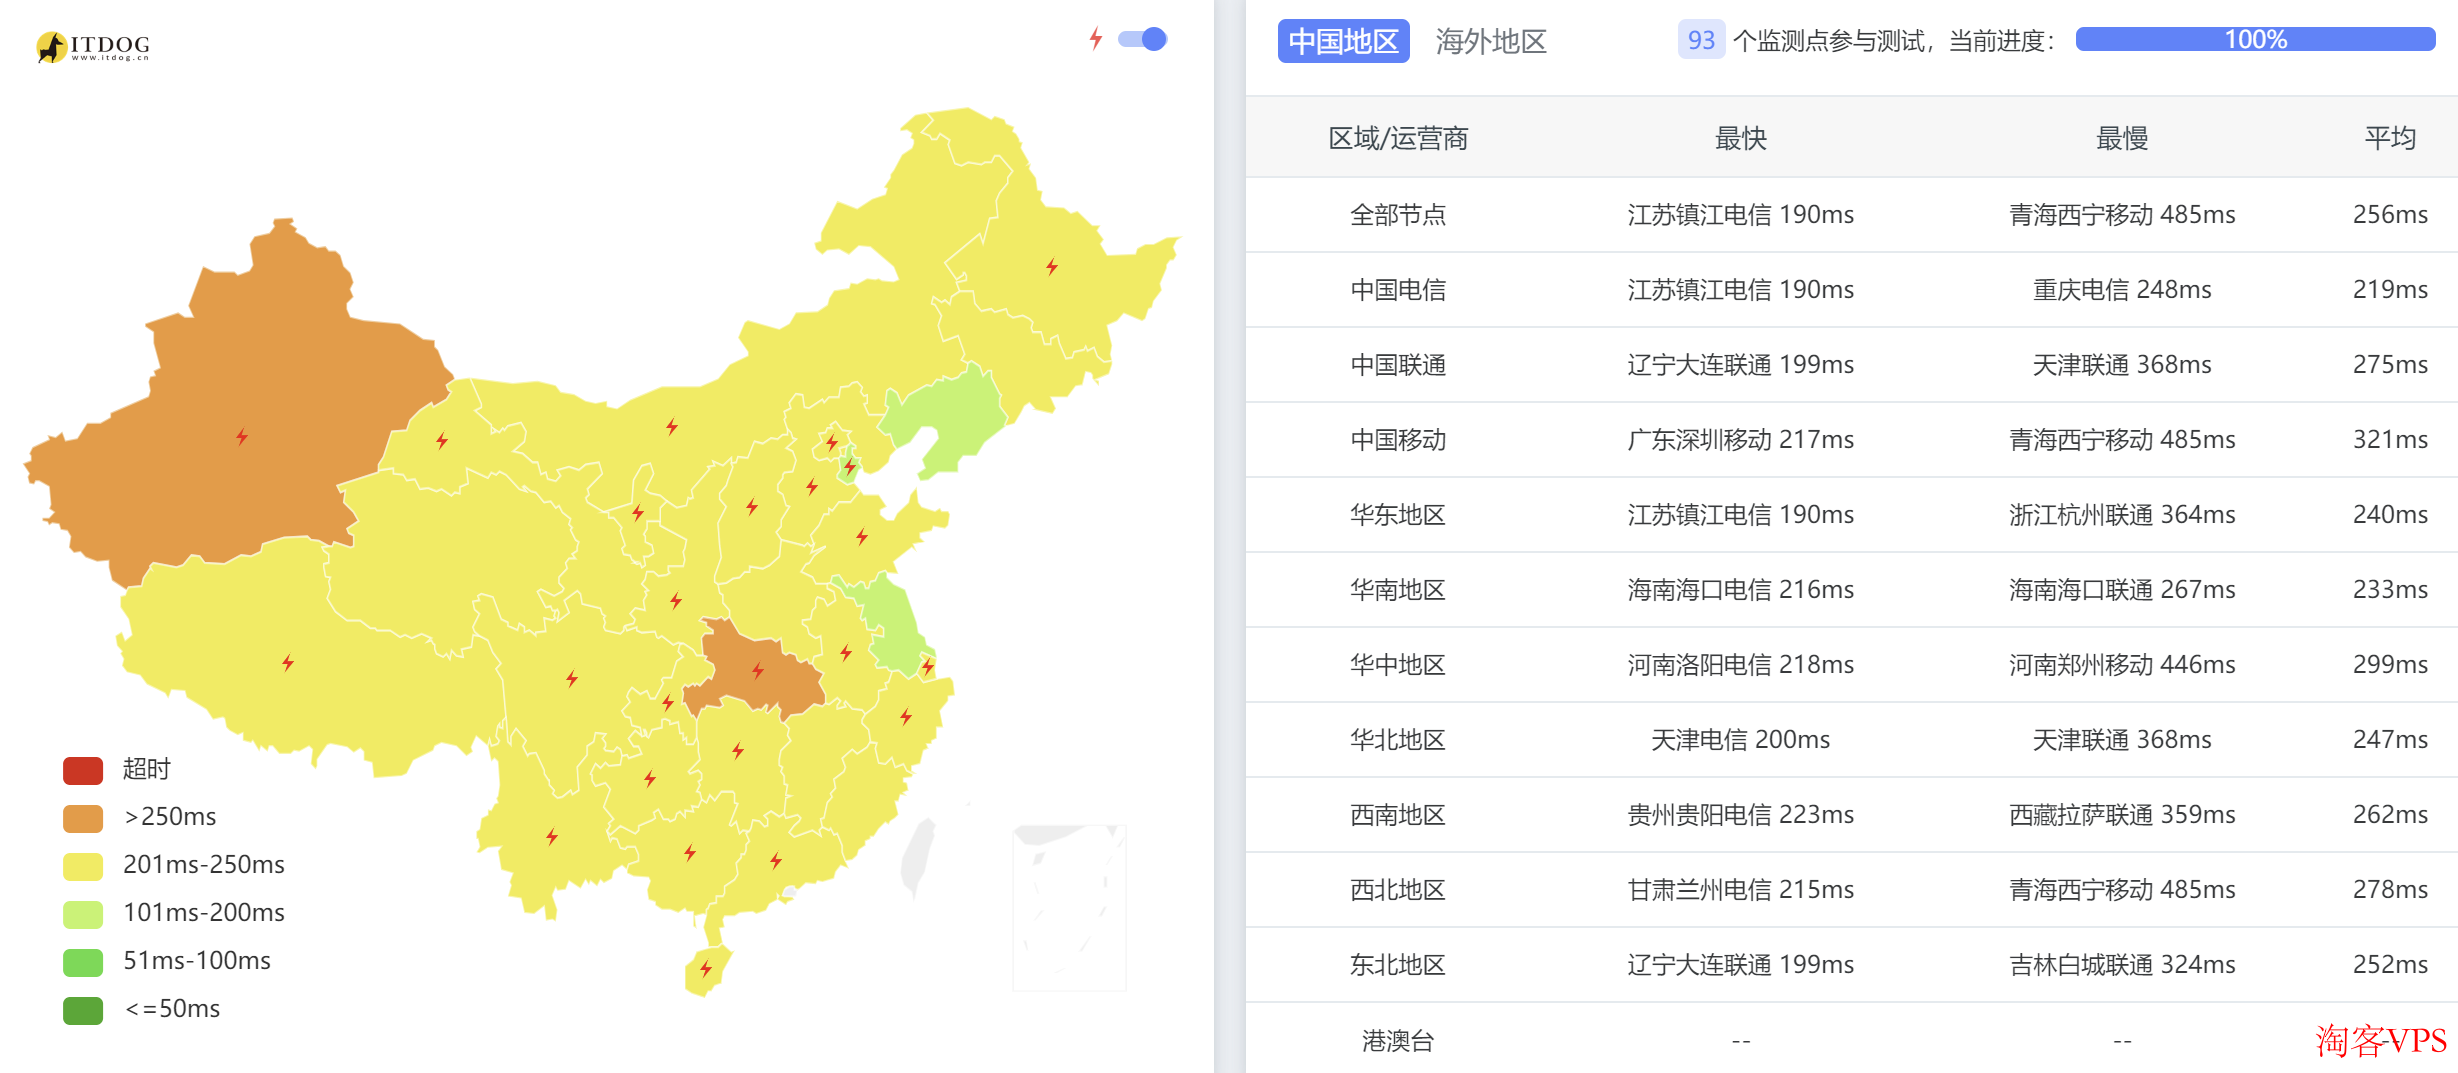Click 天津电信 200ms cell
The width and height of the screenshot is (2458, 1073).
point(1741,739)
